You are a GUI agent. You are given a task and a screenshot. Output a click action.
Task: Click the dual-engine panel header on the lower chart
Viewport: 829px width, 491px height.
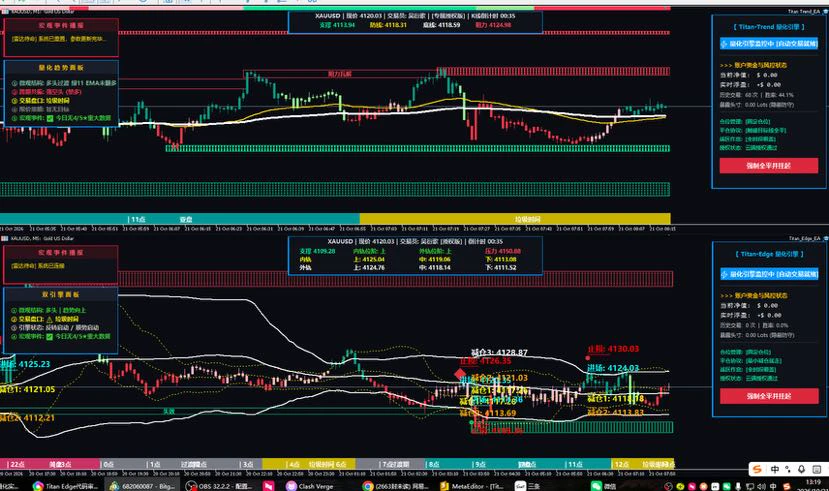(61, 294)
